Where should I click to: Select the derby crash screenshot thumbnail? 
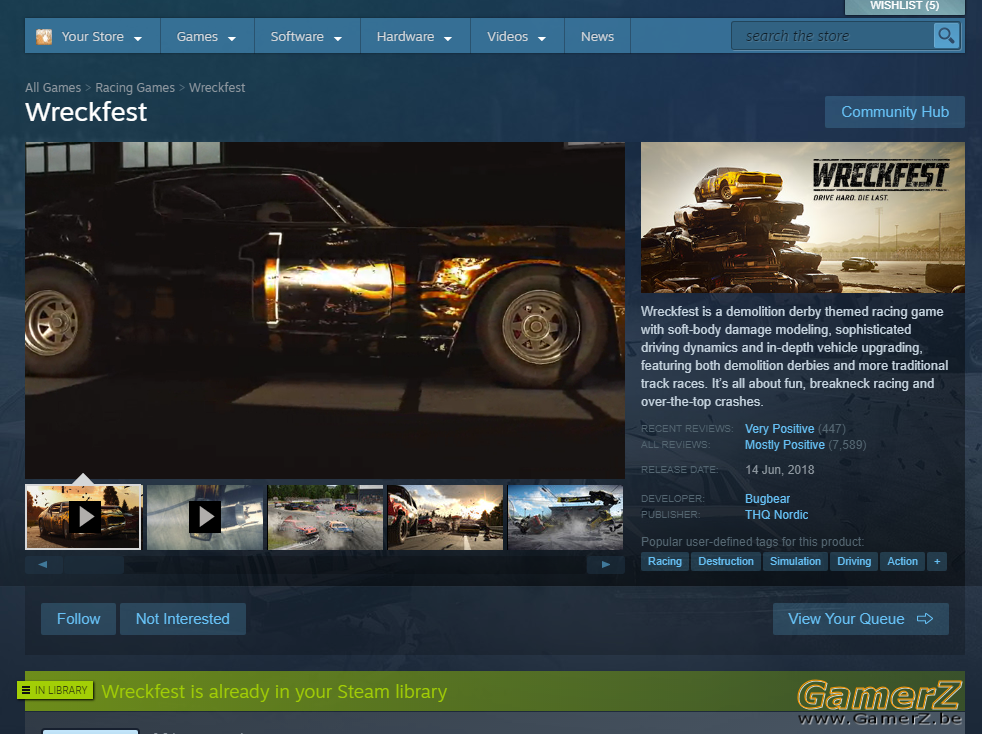[x=325, y=517]
